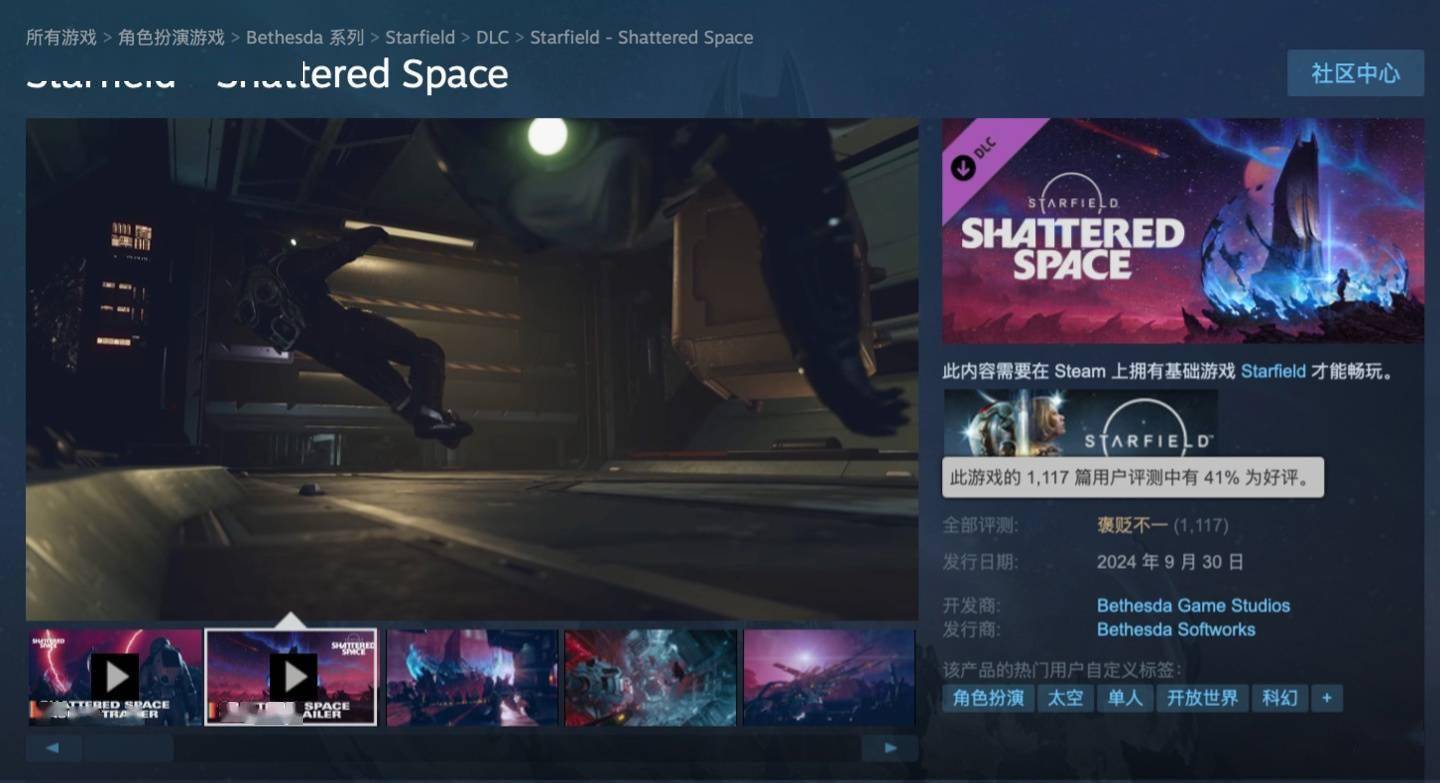1440x783 pixels.
Task: Click the right arrow of thumbnail strip
Action: point(890,748)
